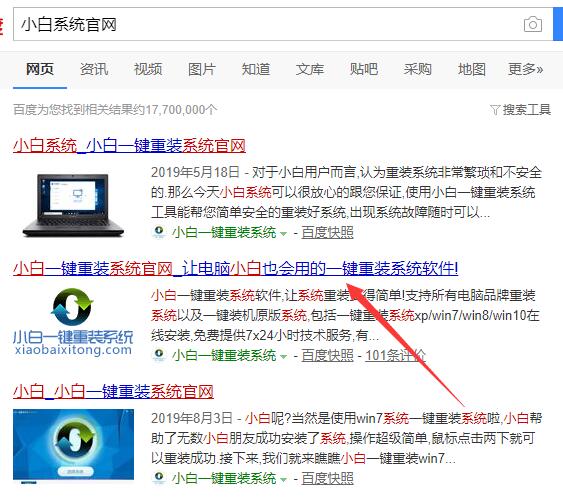Open the camera image search icon
Screen dimensions: 563x502
pyautogui.click(x=533, y=25)
